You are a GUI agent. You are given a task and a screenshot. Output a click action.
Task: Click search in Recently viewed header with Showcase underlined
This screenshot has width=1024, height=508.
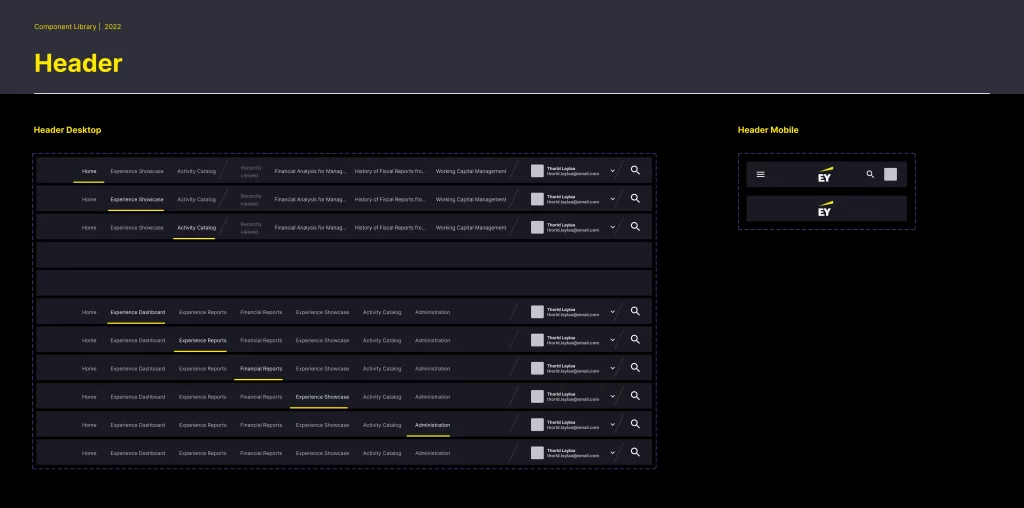635,198
